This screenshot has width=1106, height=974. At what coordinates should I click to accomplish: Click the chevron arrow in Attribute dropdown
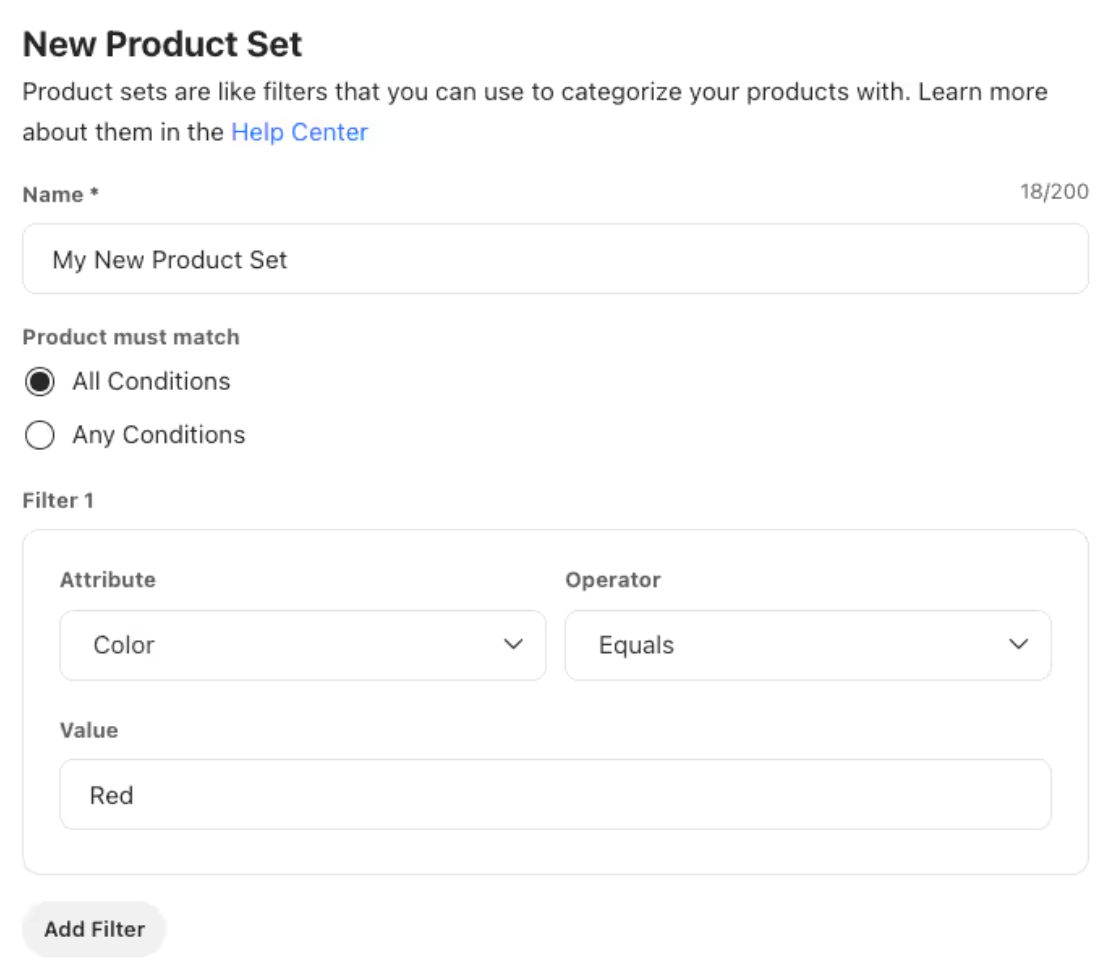tap(513, 645)
